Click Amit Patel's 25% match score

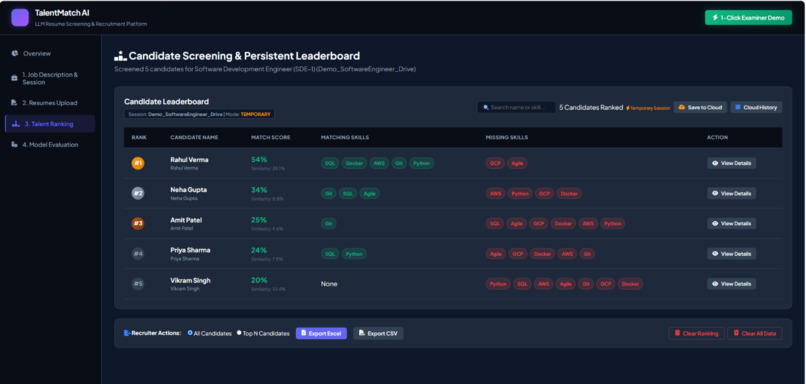pyautogui.click(x=259, y=220)
